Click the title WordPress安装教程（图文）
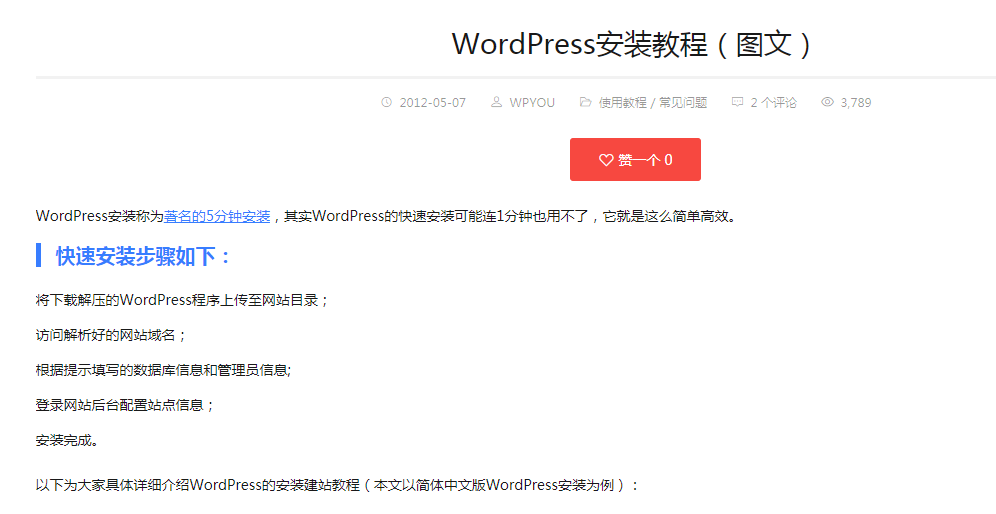The image size is (996, 514). (632, 44)
